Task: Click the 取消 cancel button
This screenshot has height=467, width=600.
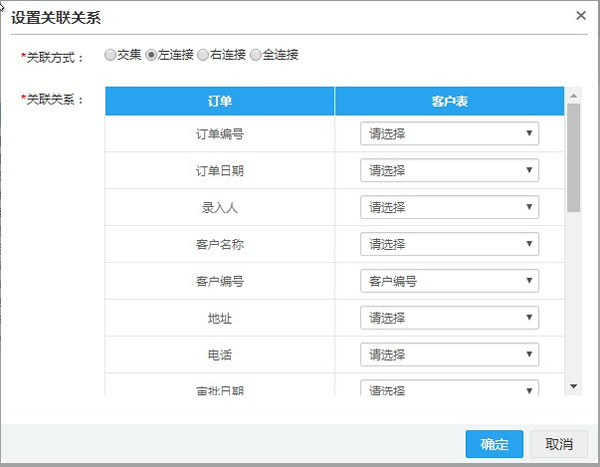Action: coord(559,444)
